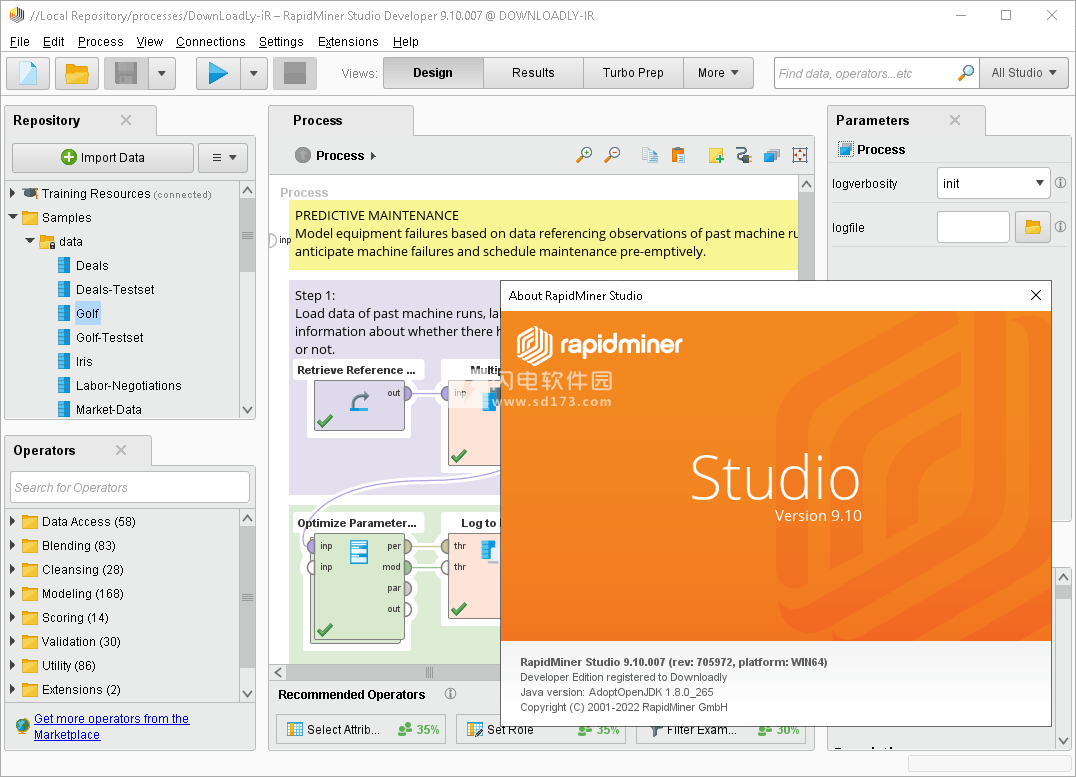Click the folder browse icon next to logfile
This screenshot has width=1076, height=777.
[1033, 227]
